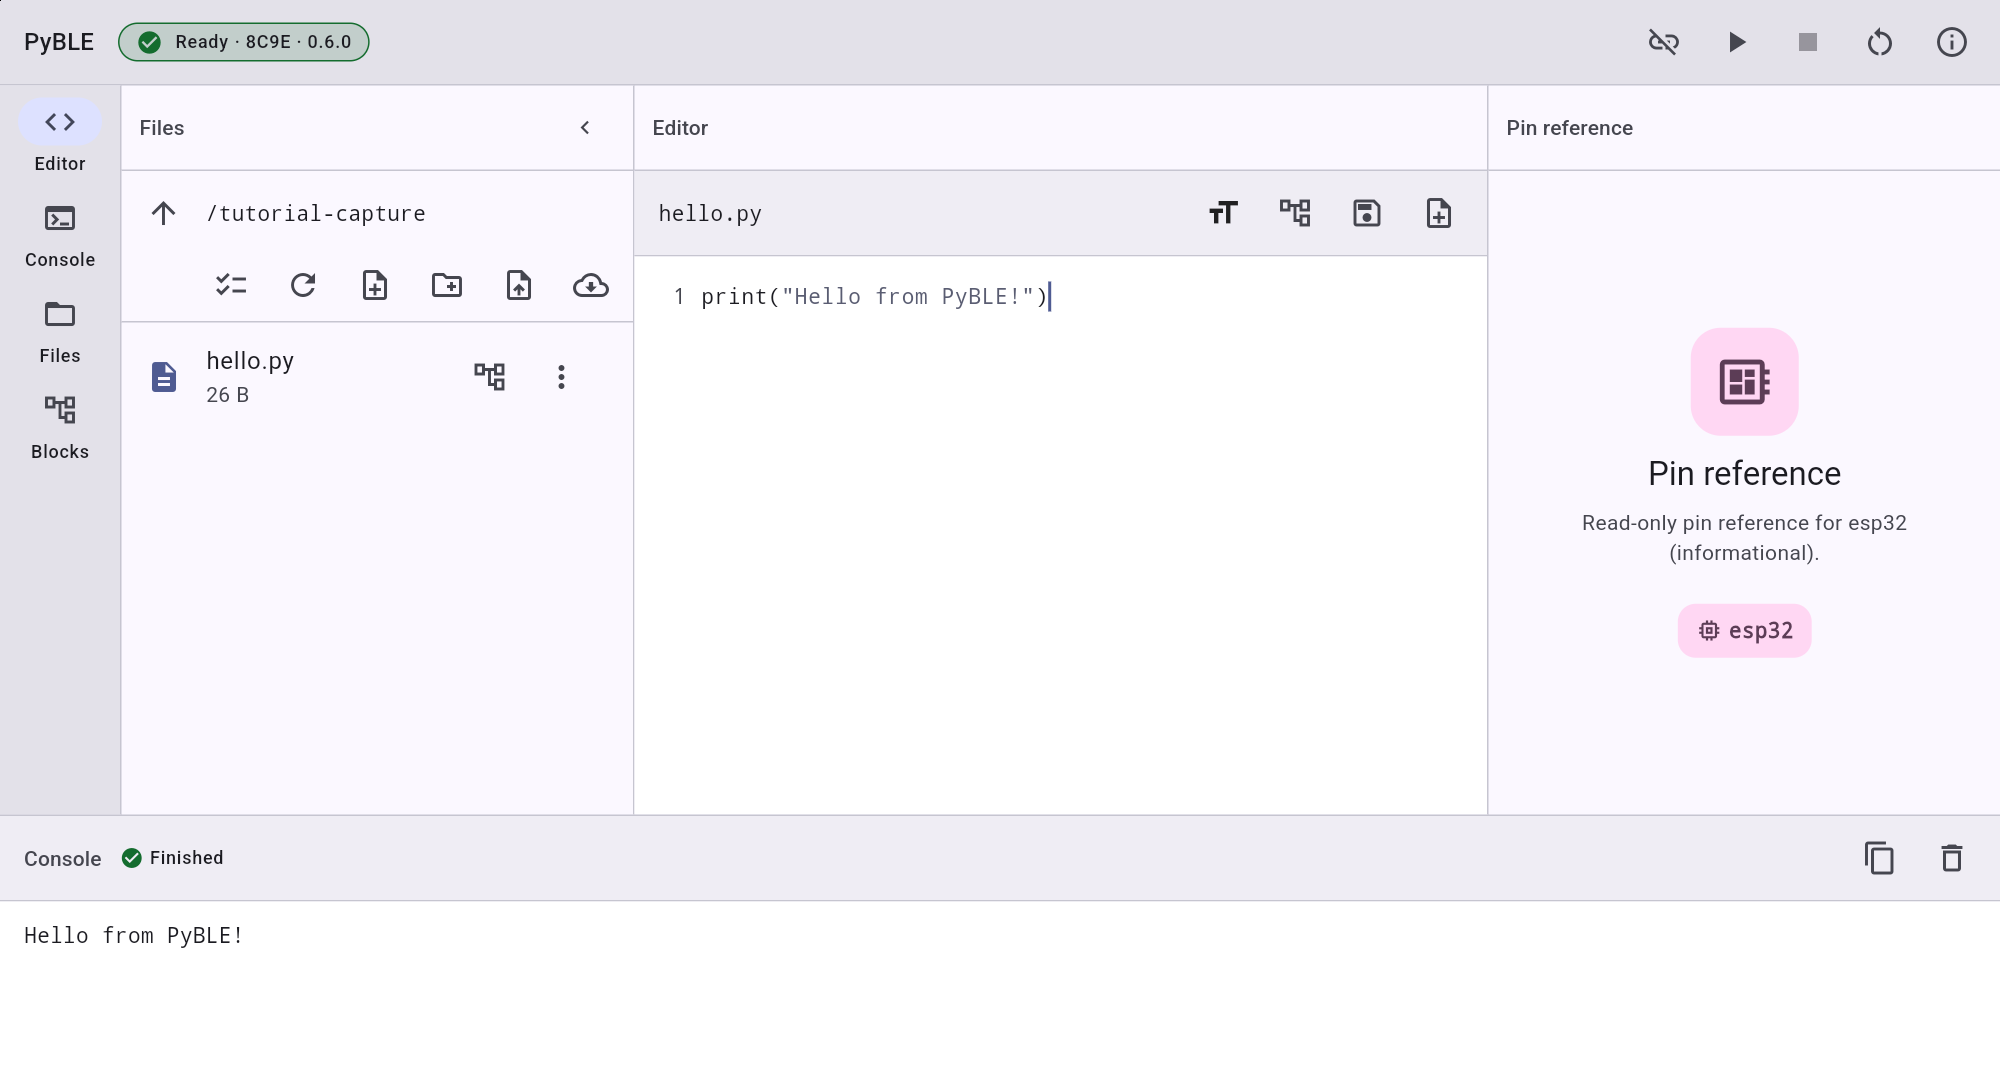Click the restart device icon
The height and width of the screenshot is (1092, 2000).
point(1880,42)
